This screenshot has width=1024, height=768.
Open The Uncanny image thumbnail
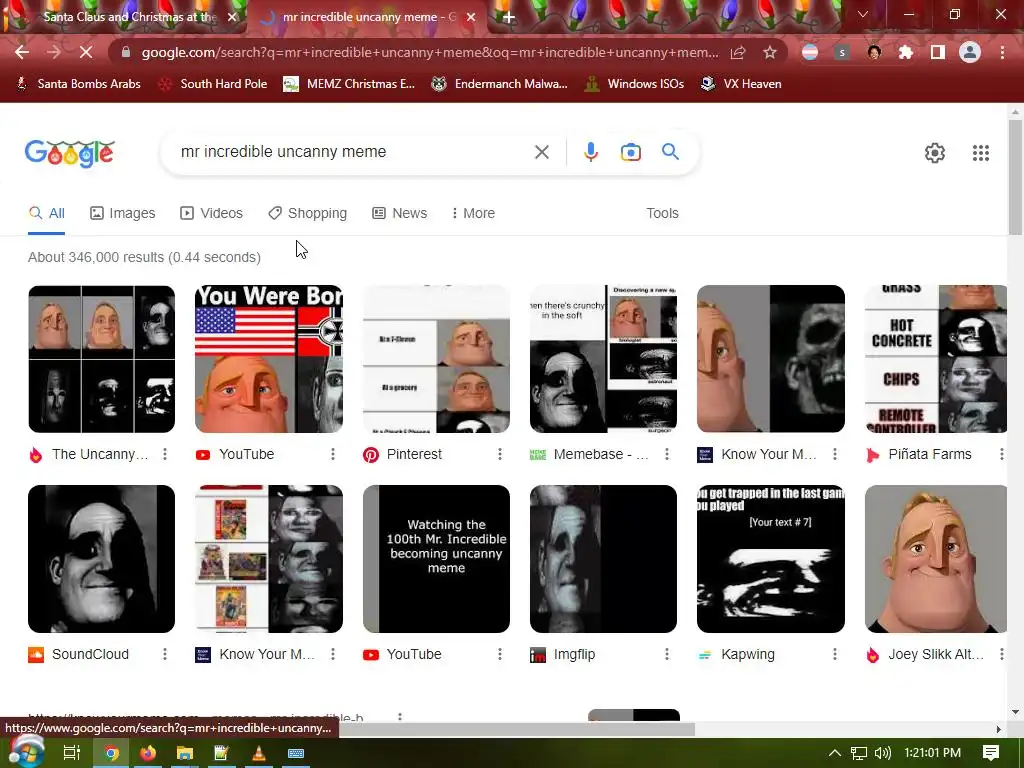101,359
